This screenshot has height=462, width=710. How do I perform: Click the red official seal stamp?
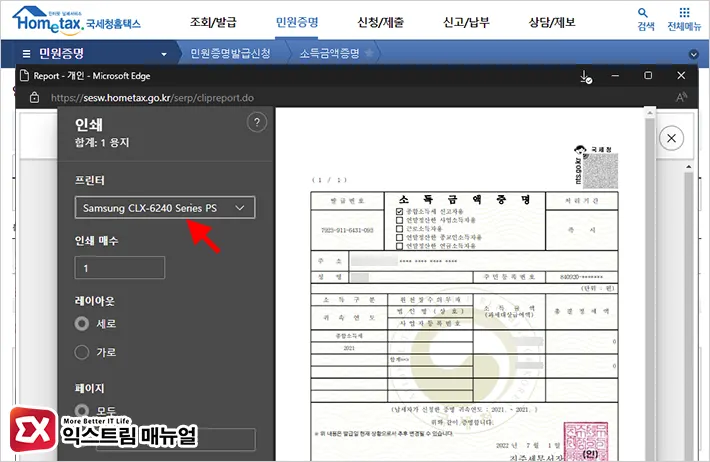click(585, 442)
